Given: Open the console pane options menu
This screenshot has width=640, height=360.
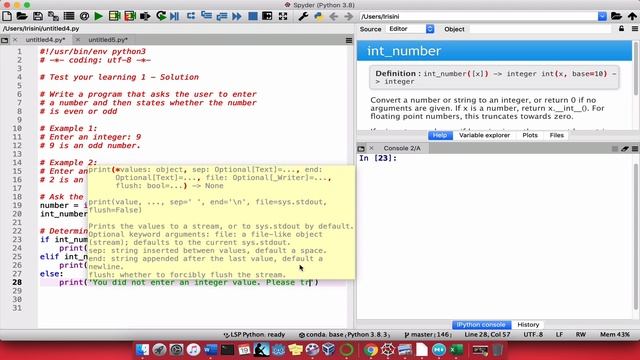Looking at the screenshot, I should (x=635, y=149).
